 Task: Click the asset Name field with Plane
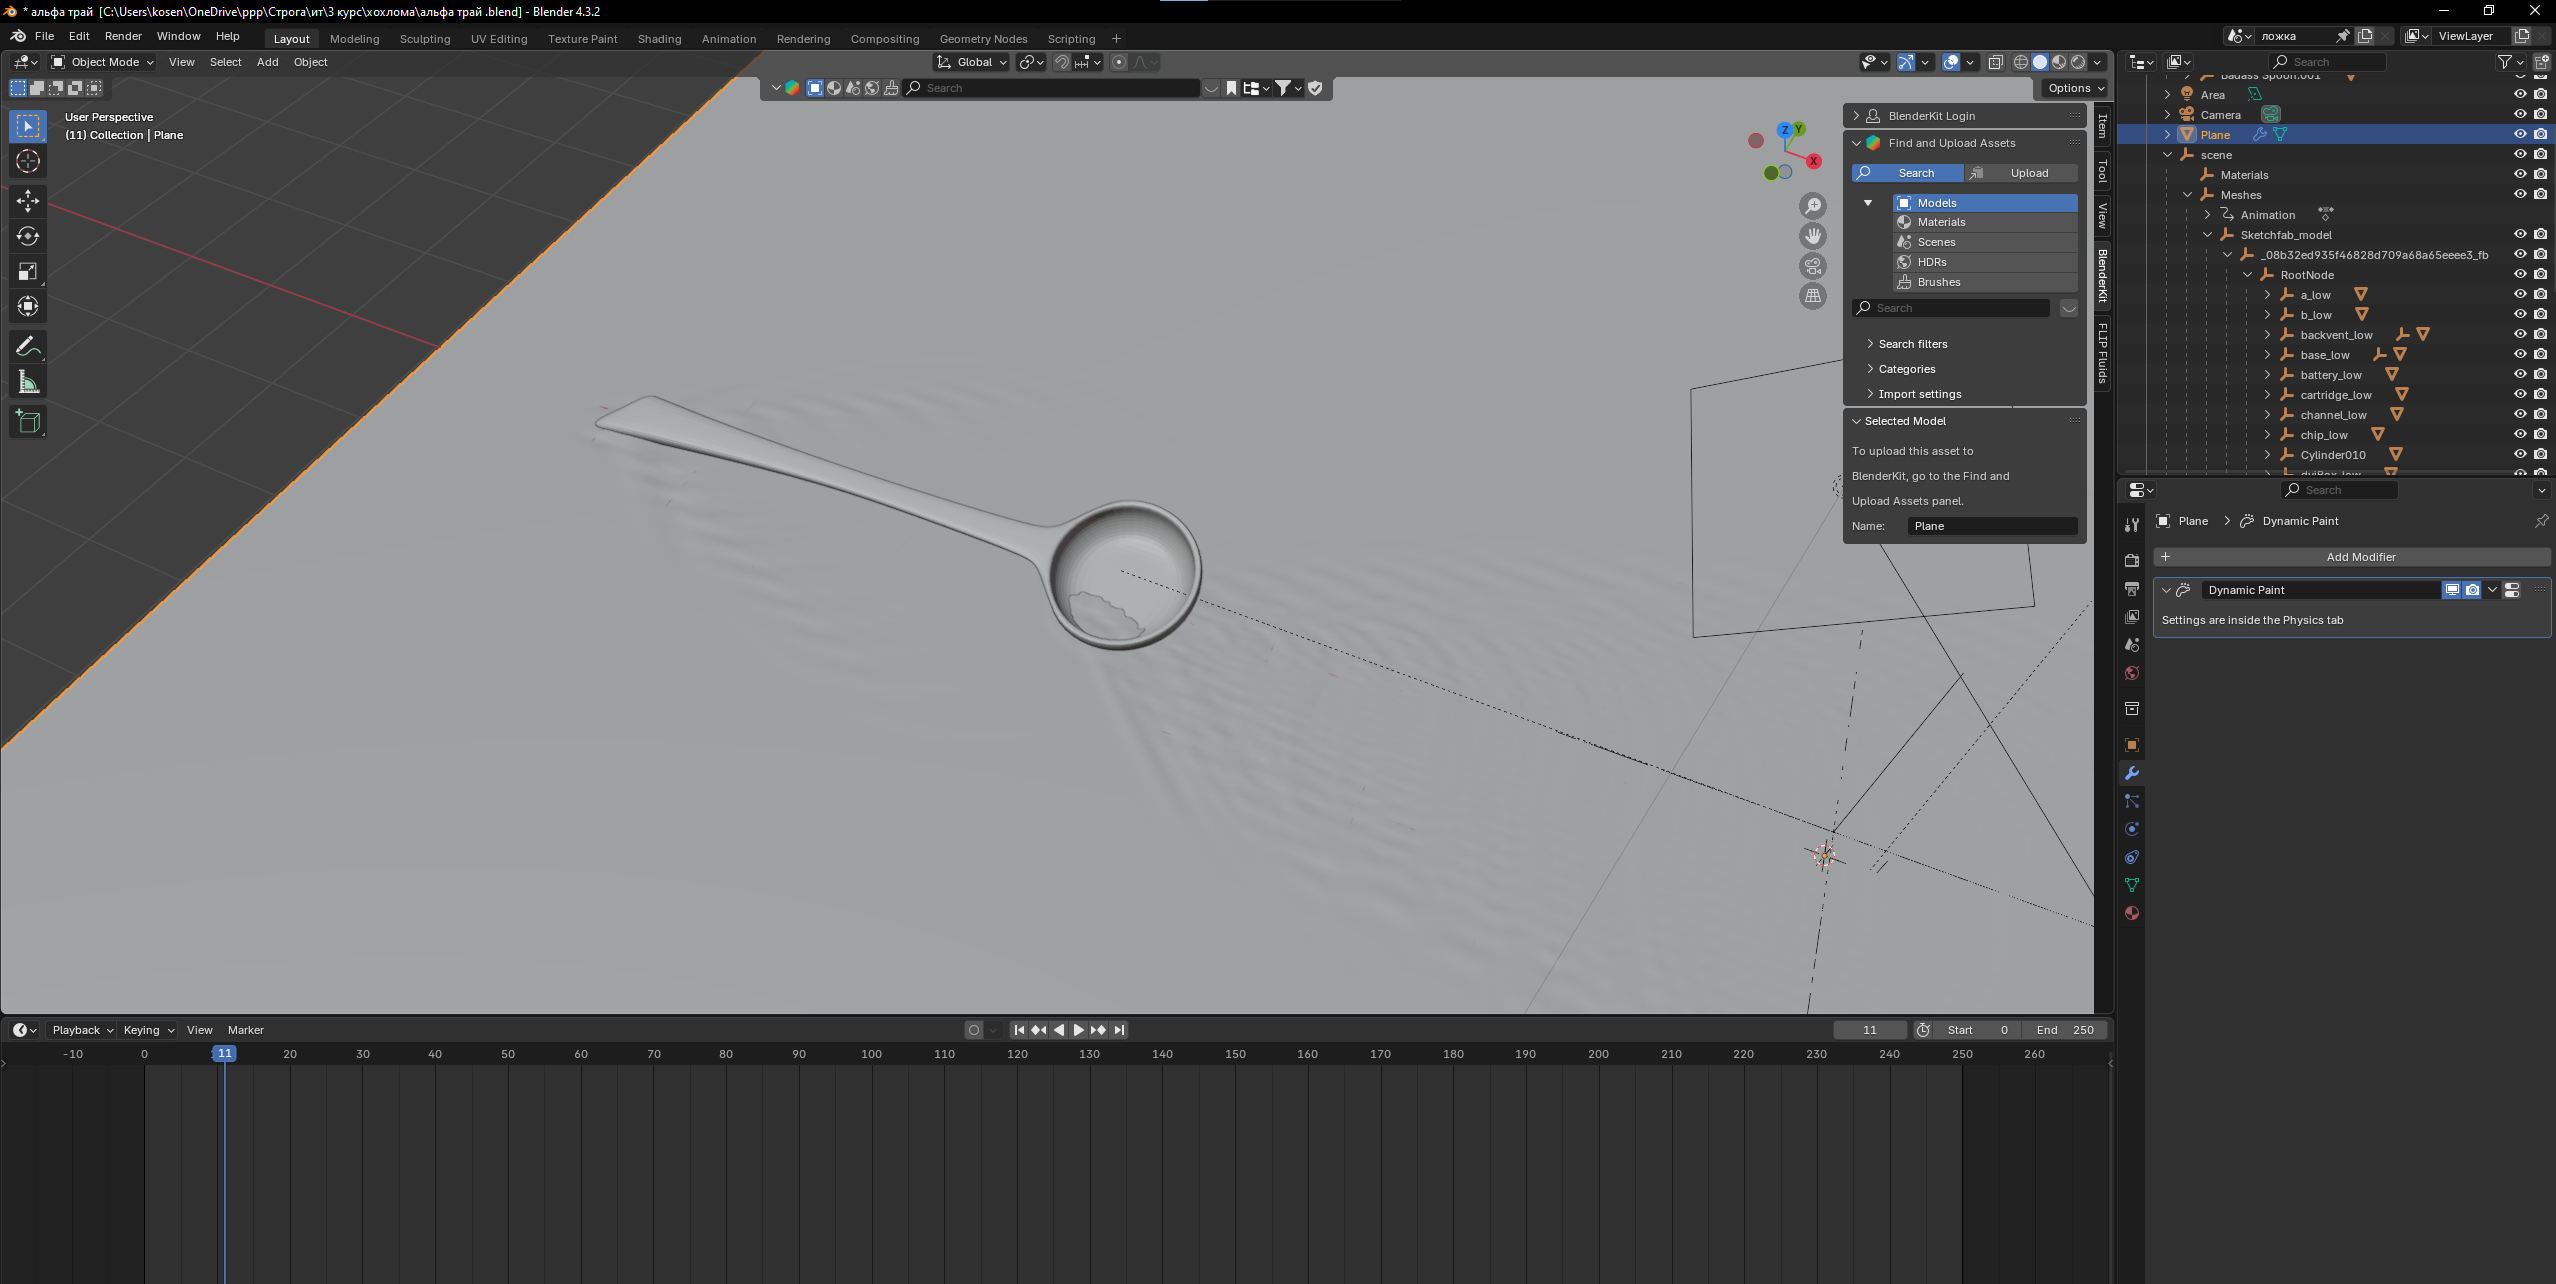point(1991,526)
